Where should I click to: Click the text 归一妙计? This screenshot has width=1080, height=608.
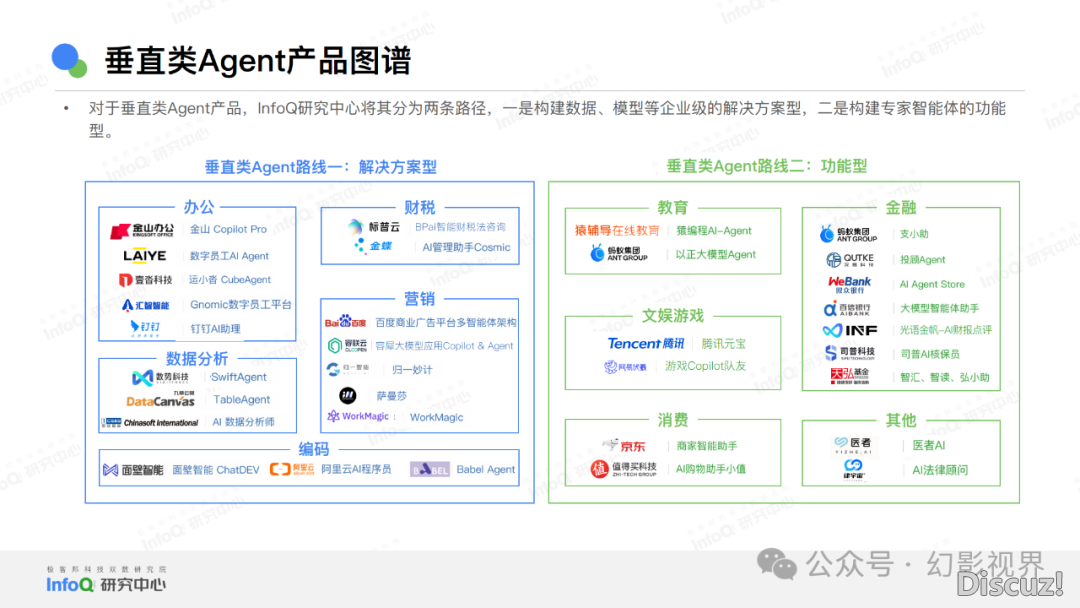412,370
